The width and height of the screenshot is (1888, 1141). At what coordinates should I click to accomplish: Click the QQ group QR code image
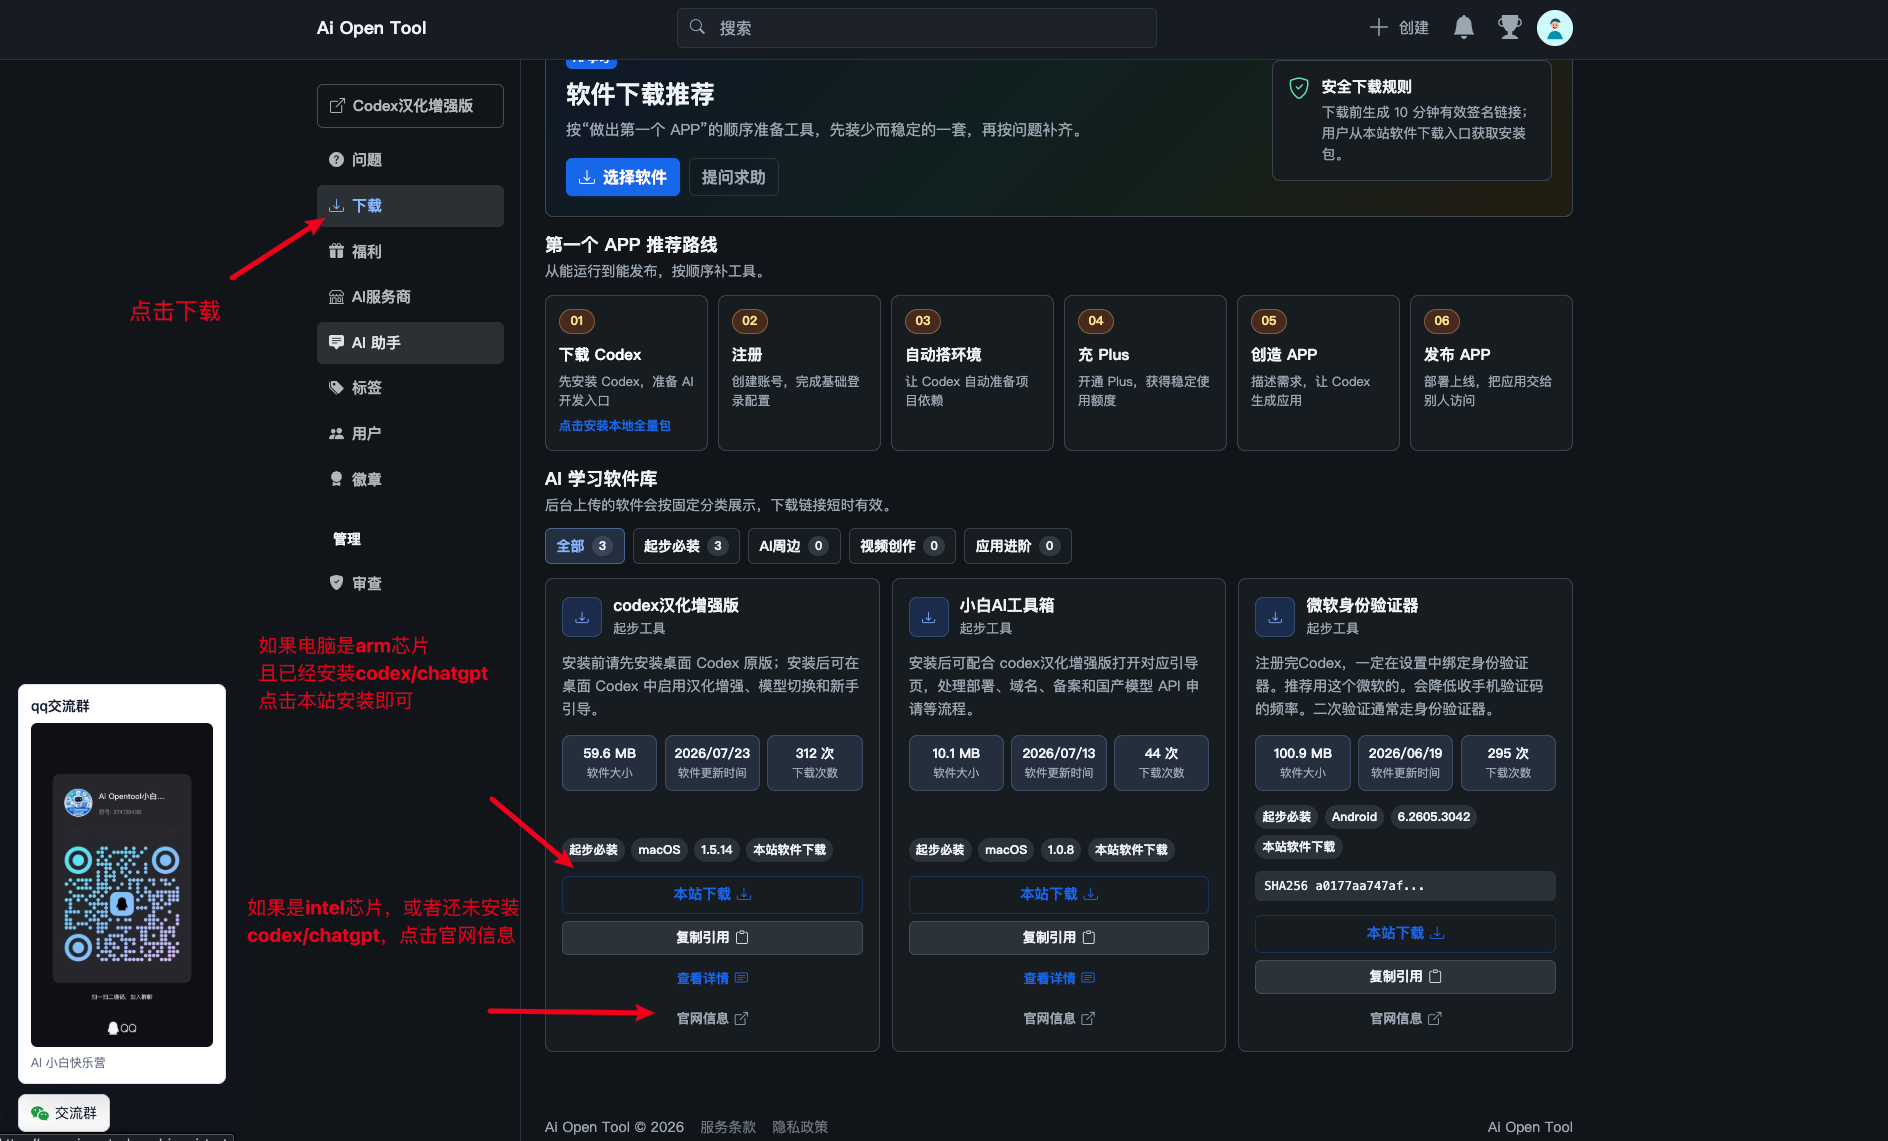click(122, 884)
